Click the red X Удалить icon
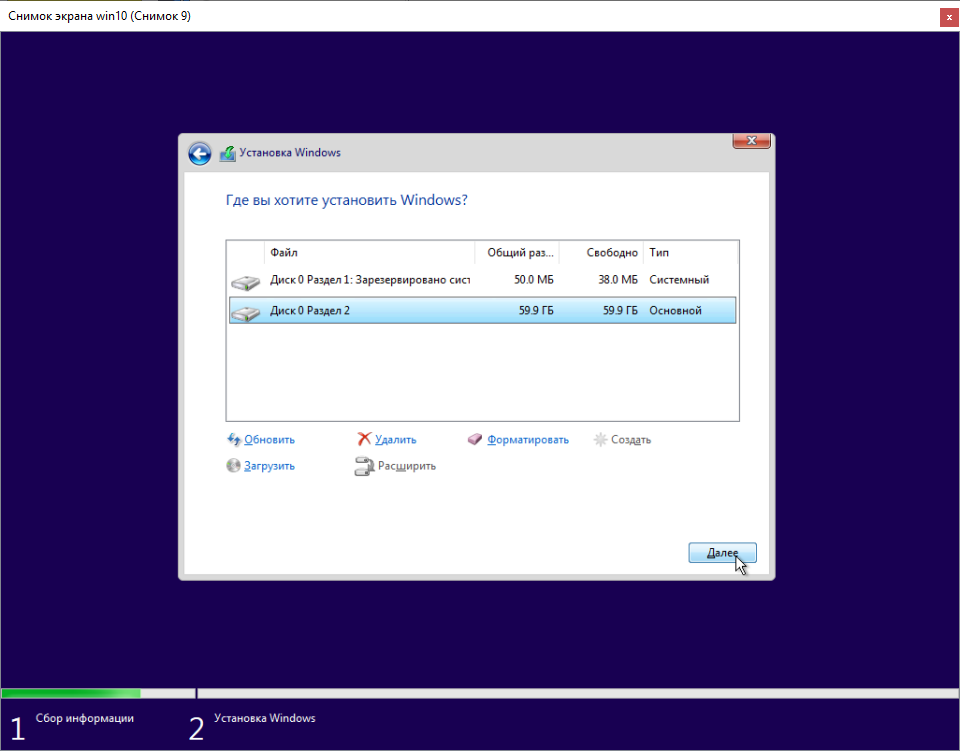This screenshot has height=751, width=960. coord(364,439)
